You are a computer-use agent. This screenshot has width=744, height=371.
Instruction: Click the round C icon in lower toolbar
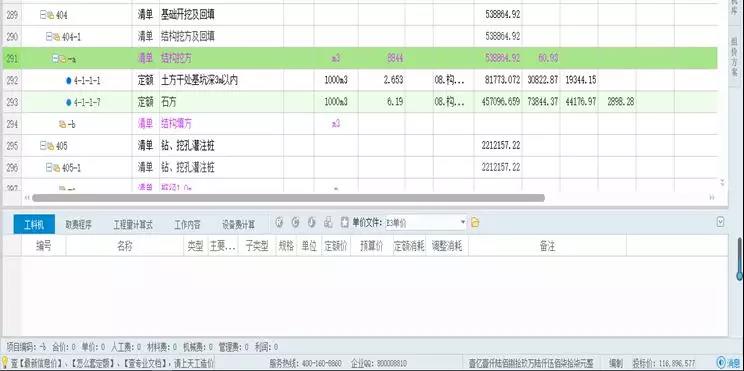[295, 223]
